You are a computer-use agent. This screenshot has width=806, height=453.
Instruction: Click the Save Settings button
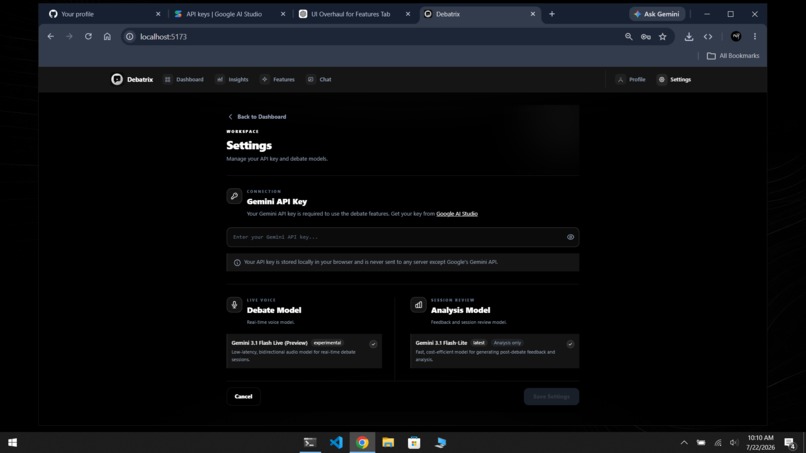point(551,396)
